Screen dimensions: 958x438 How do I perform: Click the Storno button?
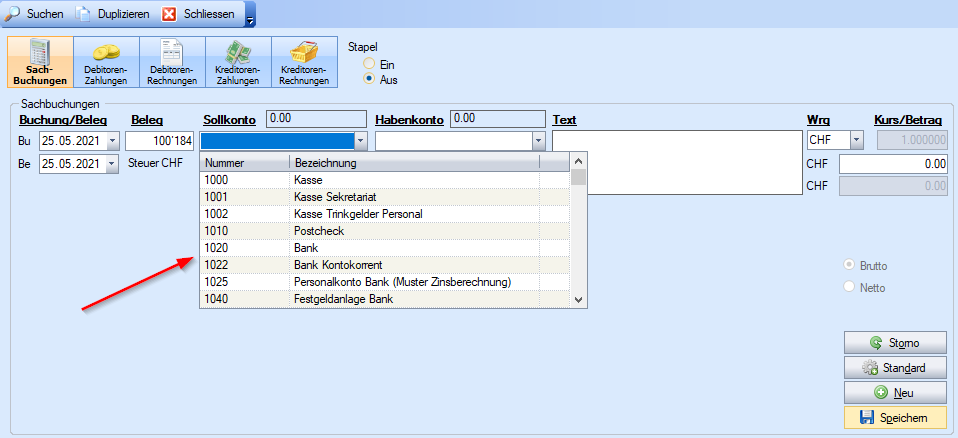pos(894,343)
